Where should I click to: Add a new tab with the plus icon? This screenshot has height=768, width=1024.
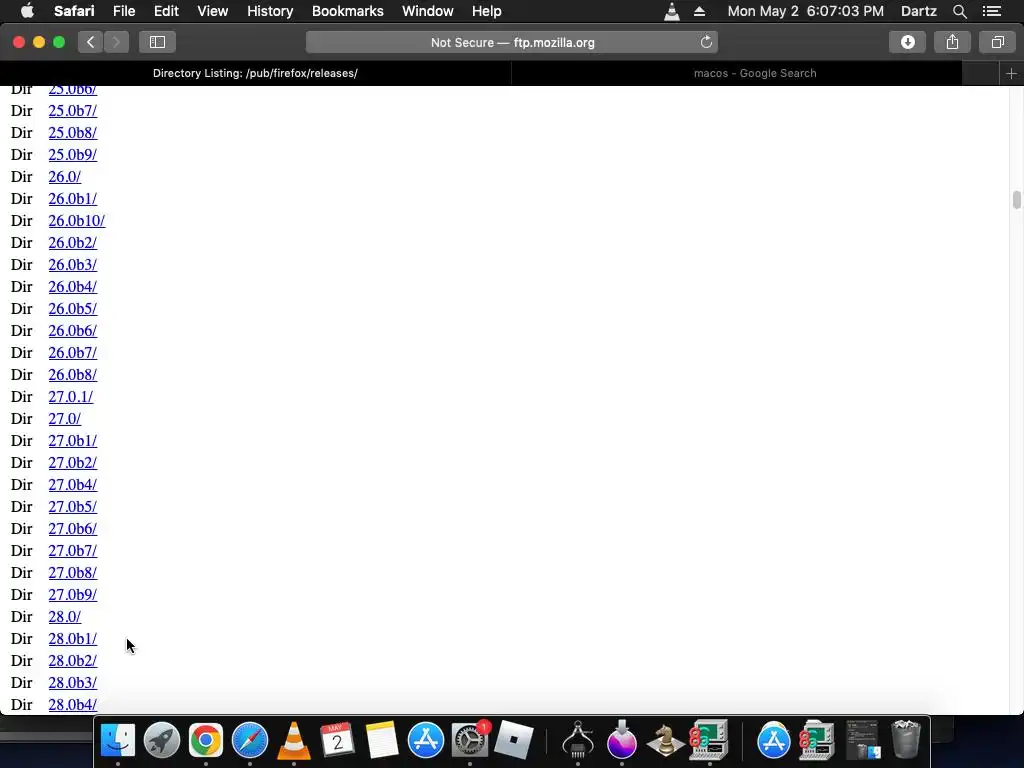pos(1011,74)
